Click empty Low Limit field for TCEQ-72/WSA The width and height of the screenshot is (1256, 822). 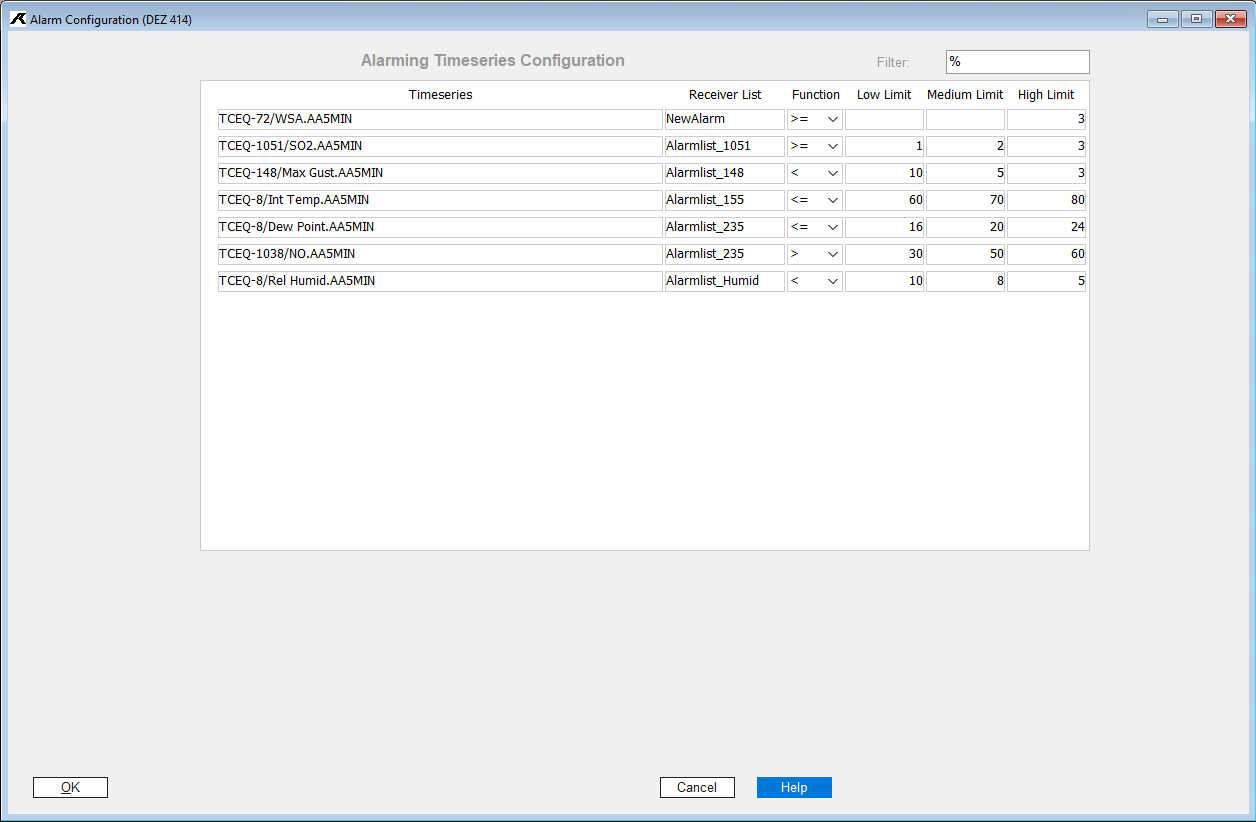(884, 119)
